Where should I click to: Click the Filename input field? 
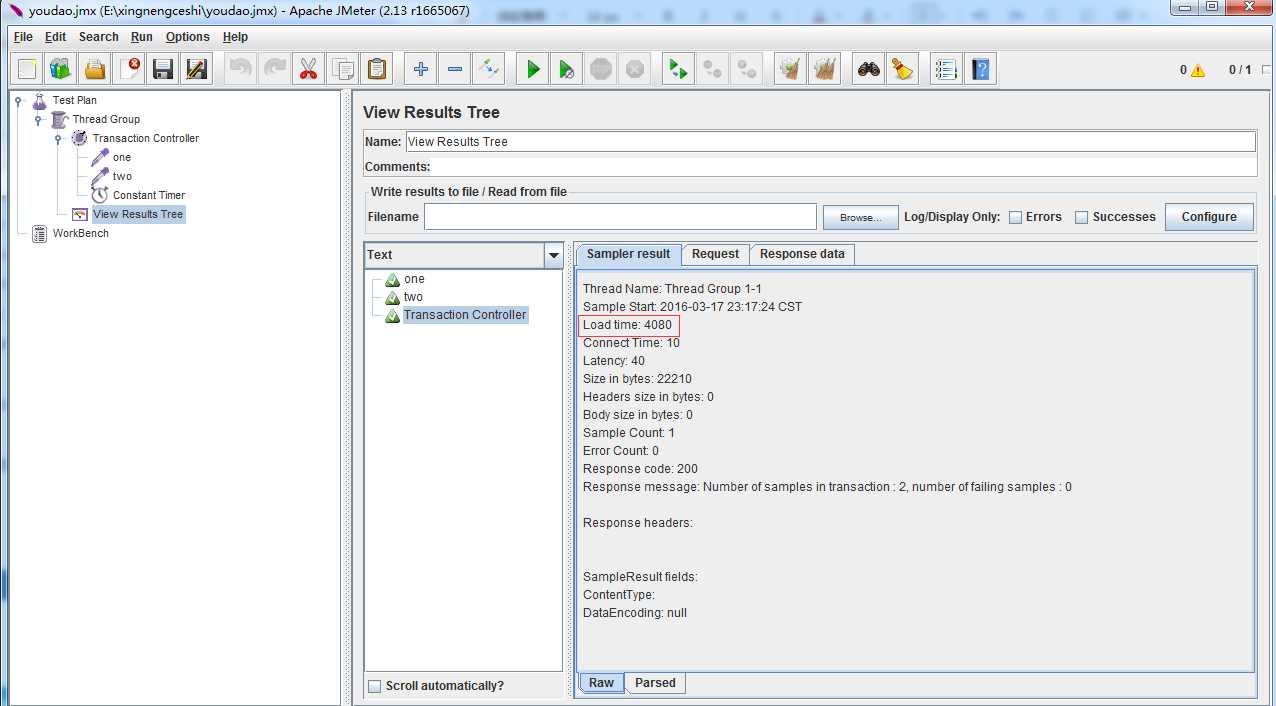click(x=620, y=217)
